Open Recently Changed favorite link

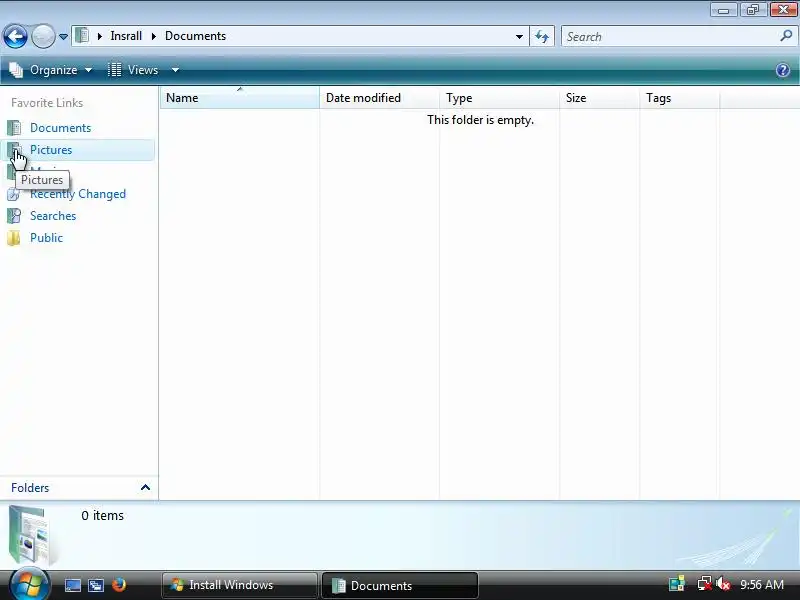78,194
